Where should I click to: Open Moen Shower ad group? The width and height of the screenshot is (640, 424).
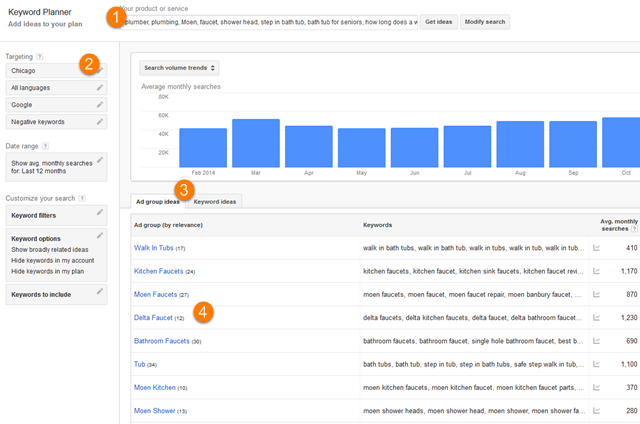point(154,411)
